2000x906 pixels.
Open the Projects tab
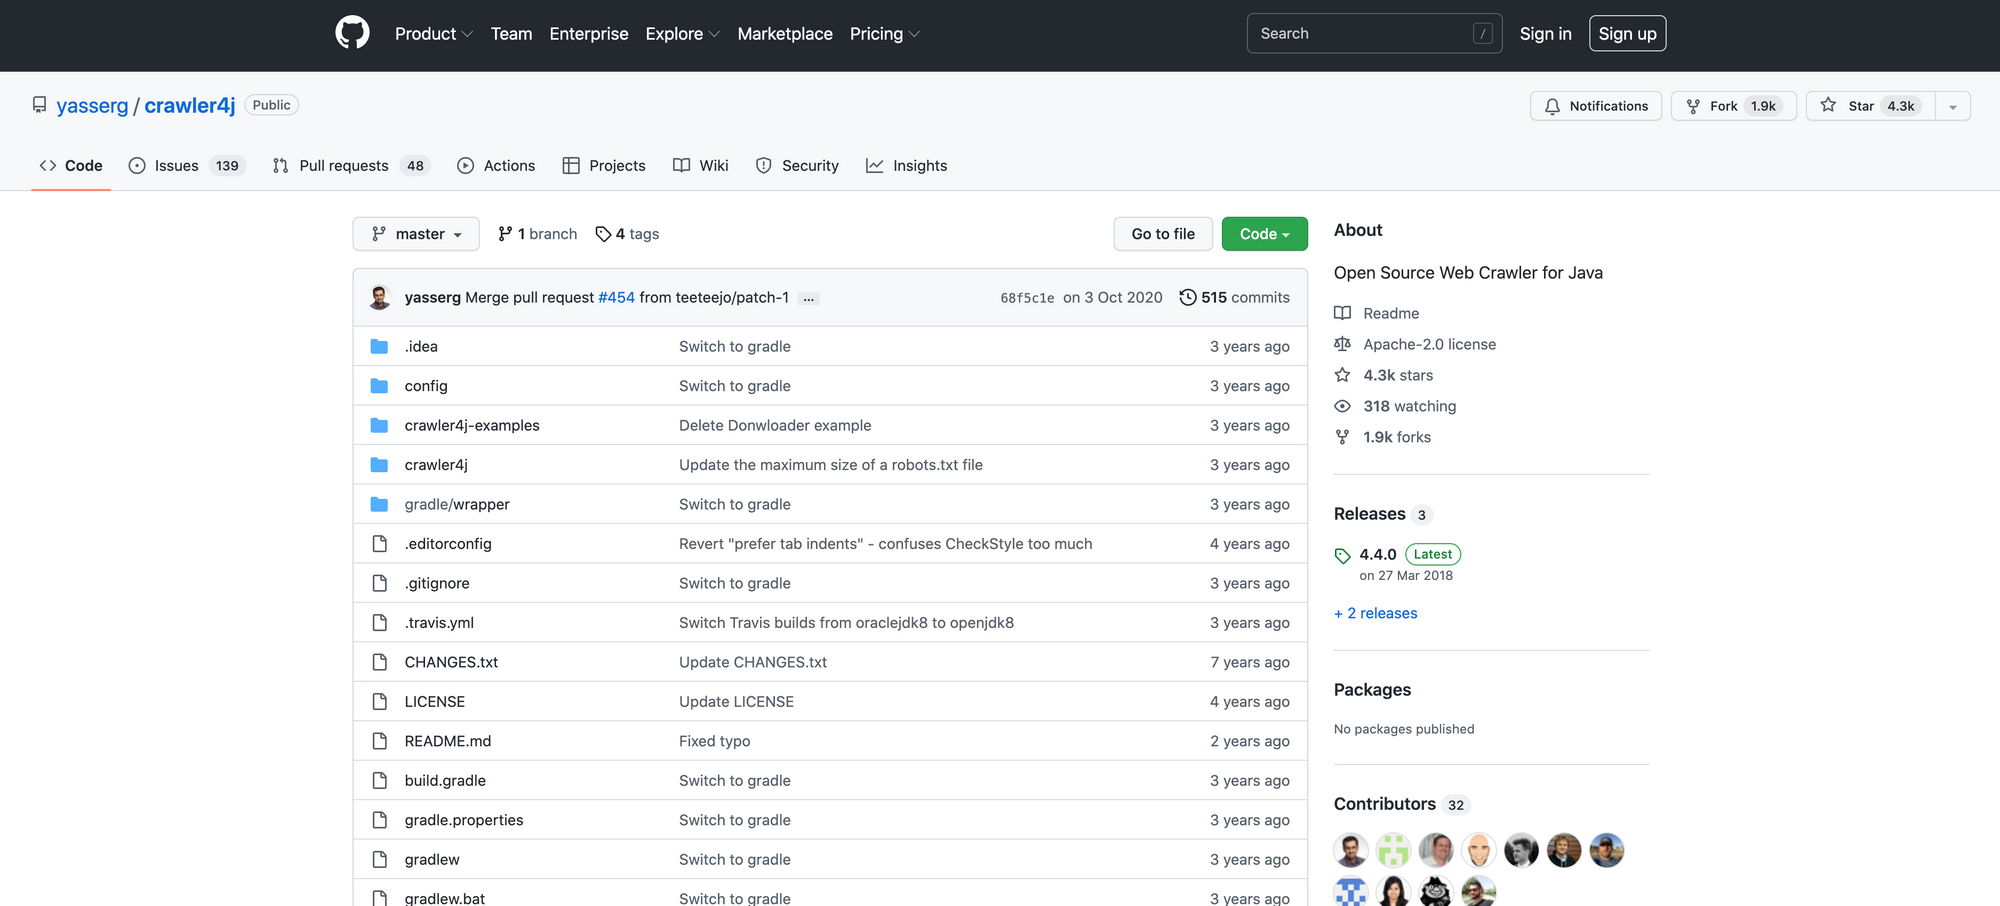tap(604, 166)
